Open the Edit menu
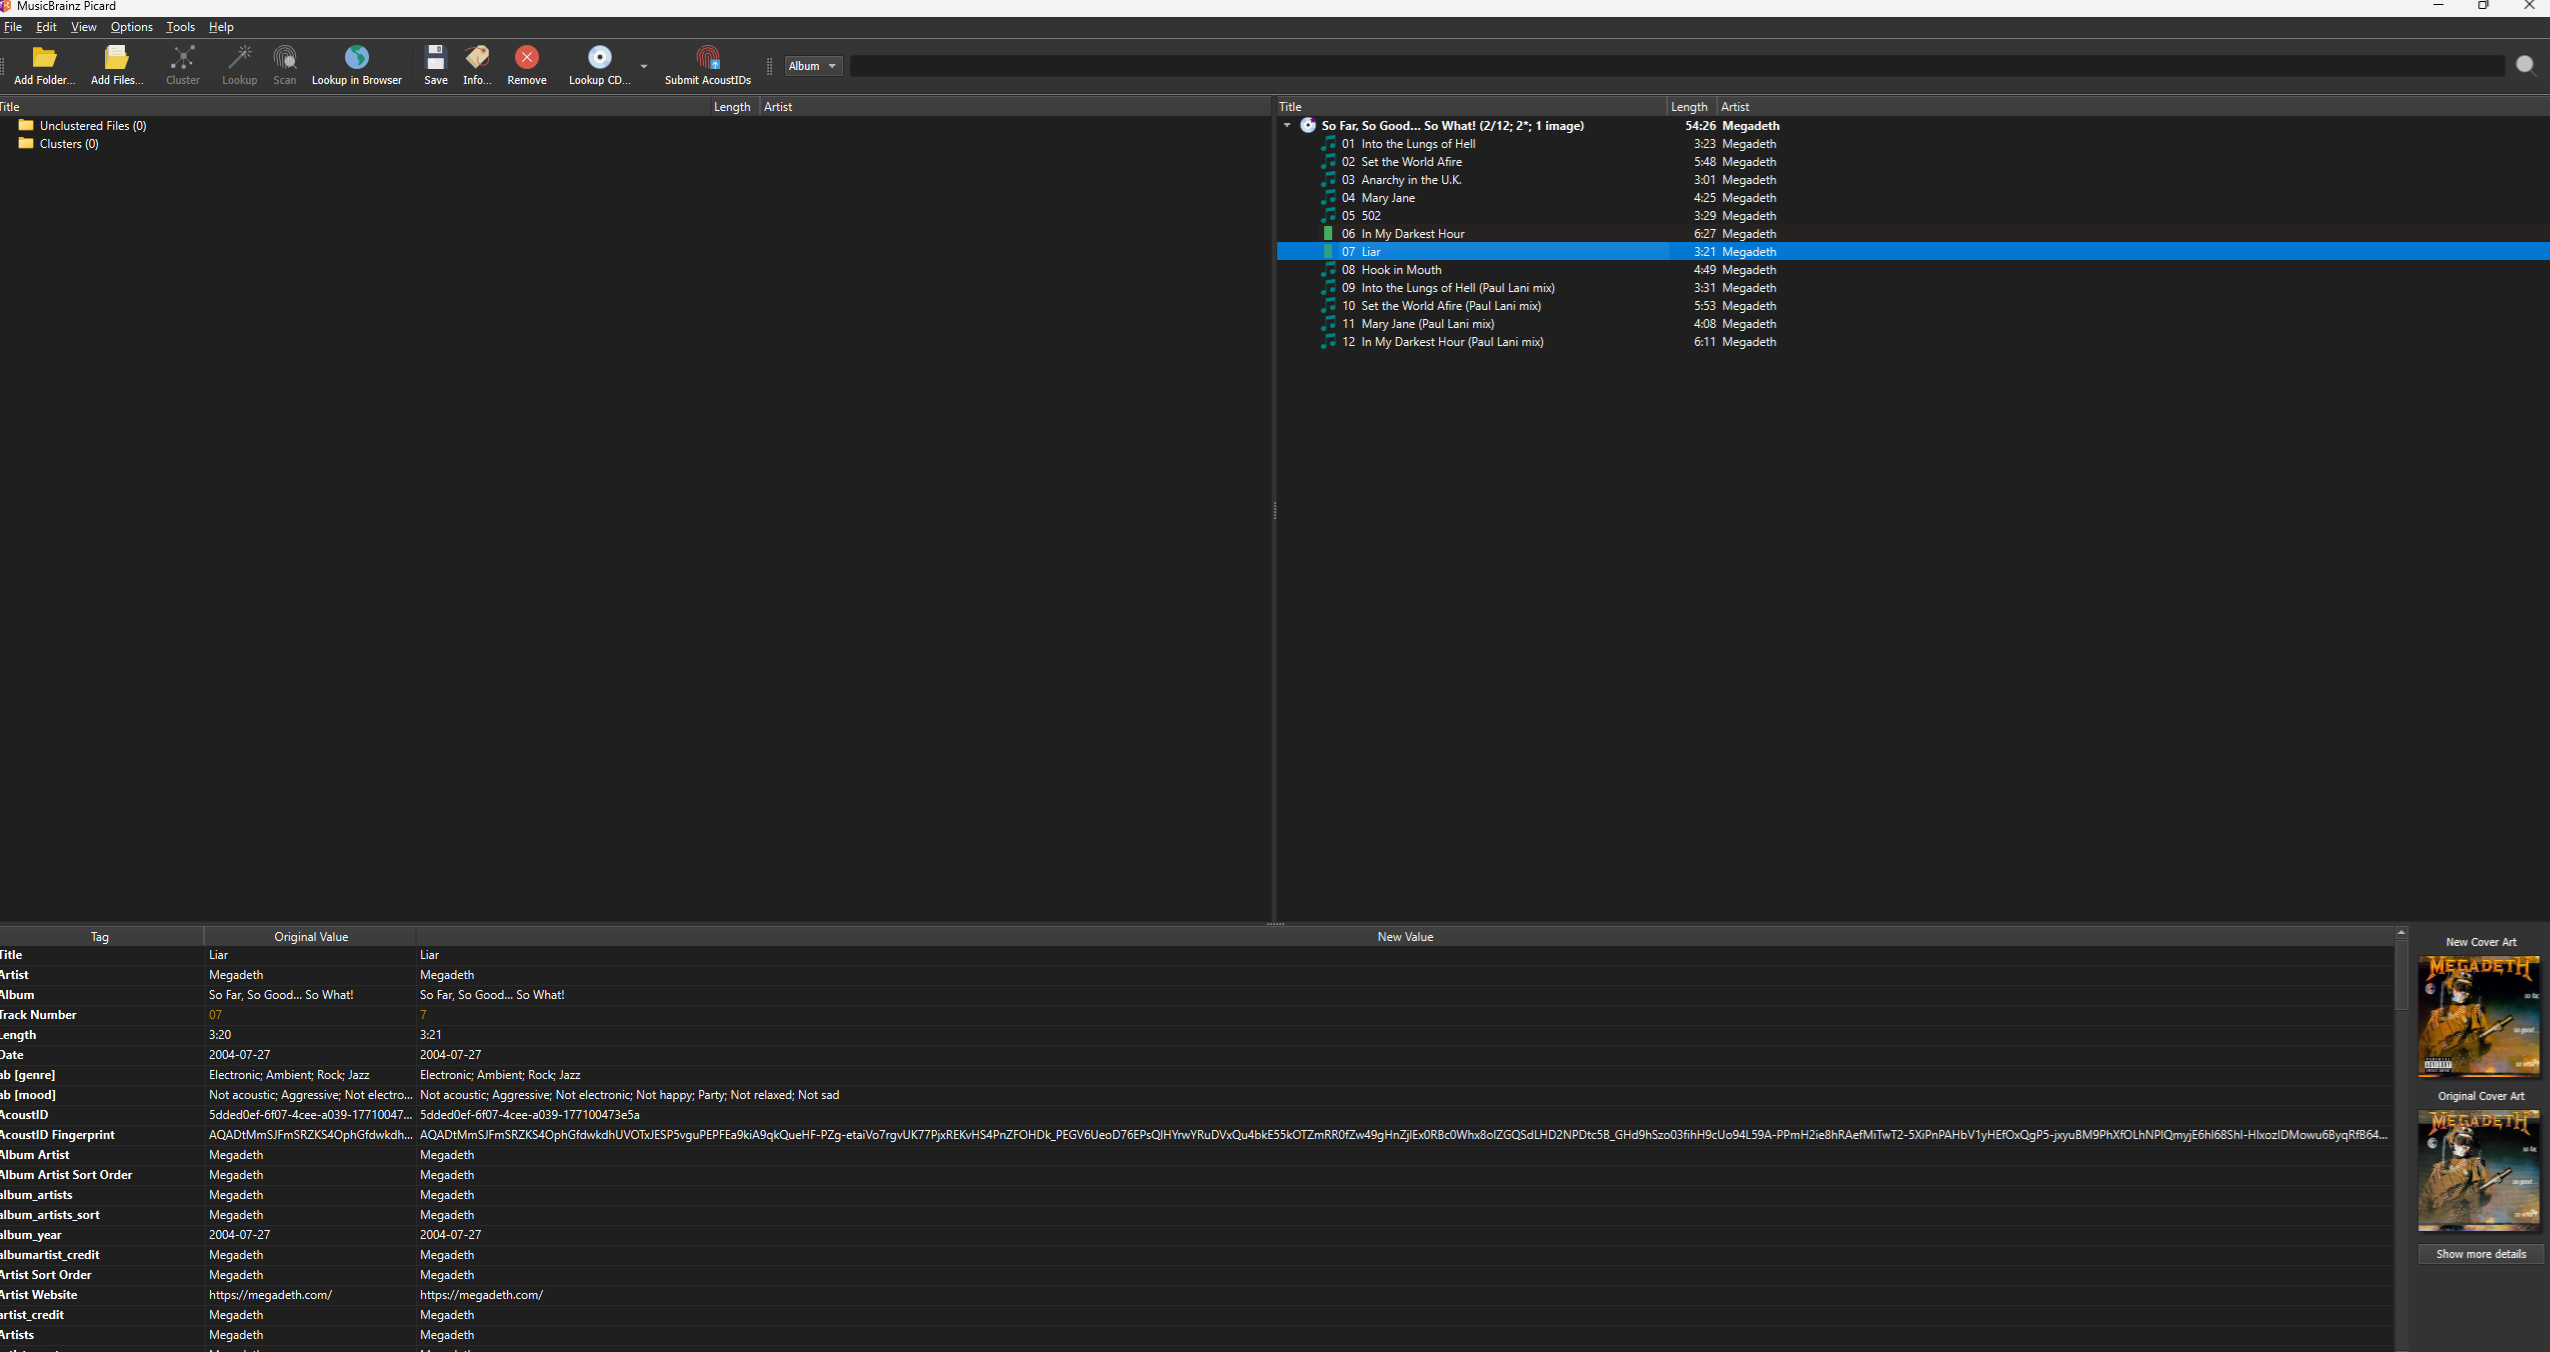The height and width of the screenshot is (1352, 2550). tap(46, 27)
